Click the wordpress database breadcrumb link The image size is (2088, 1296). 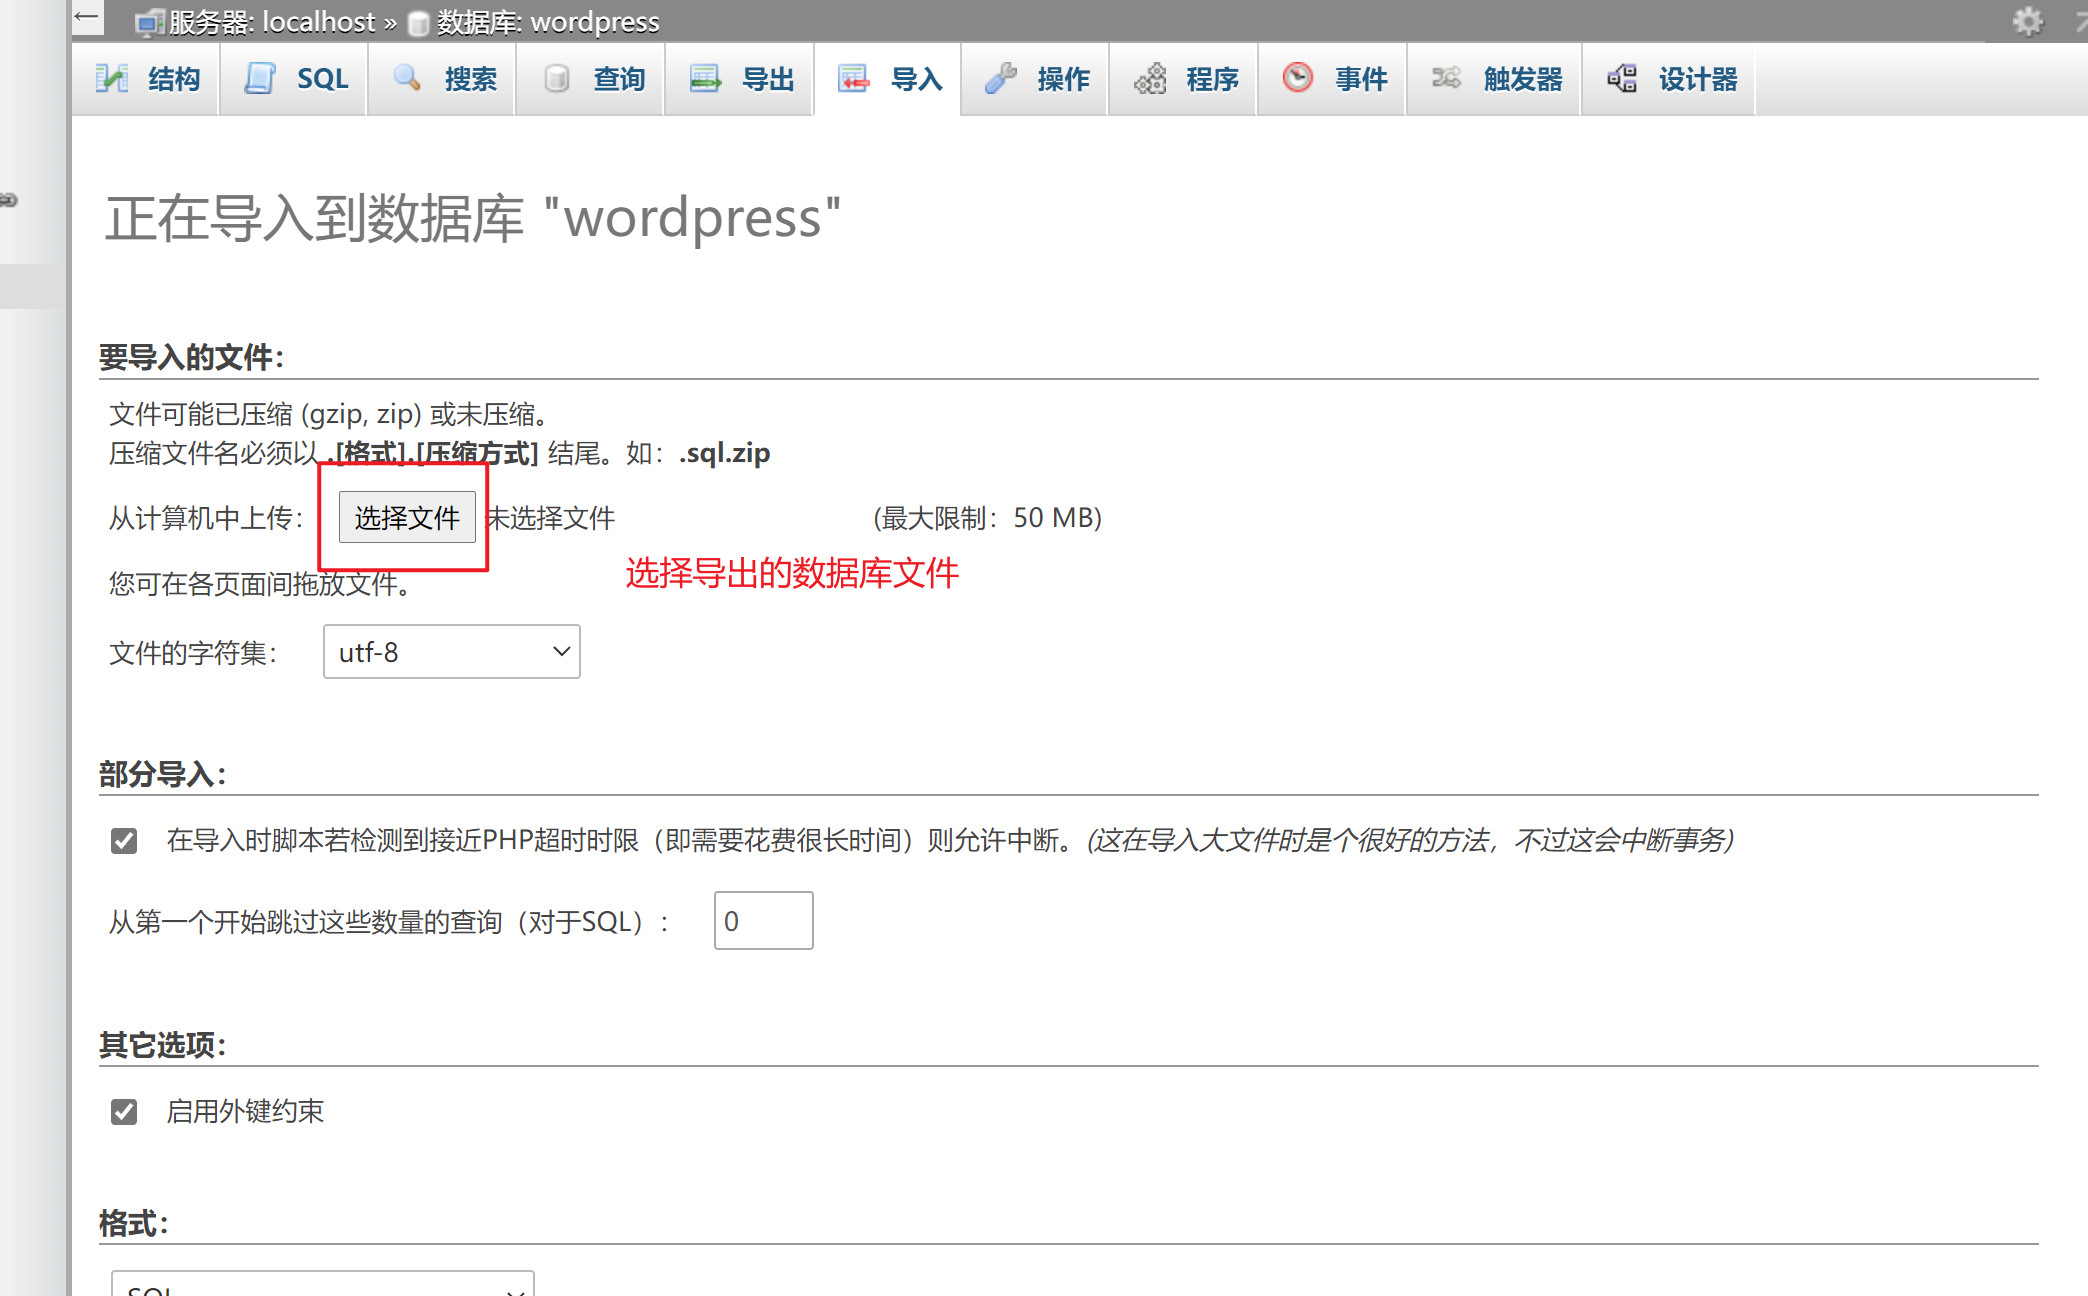click(548, 22)
